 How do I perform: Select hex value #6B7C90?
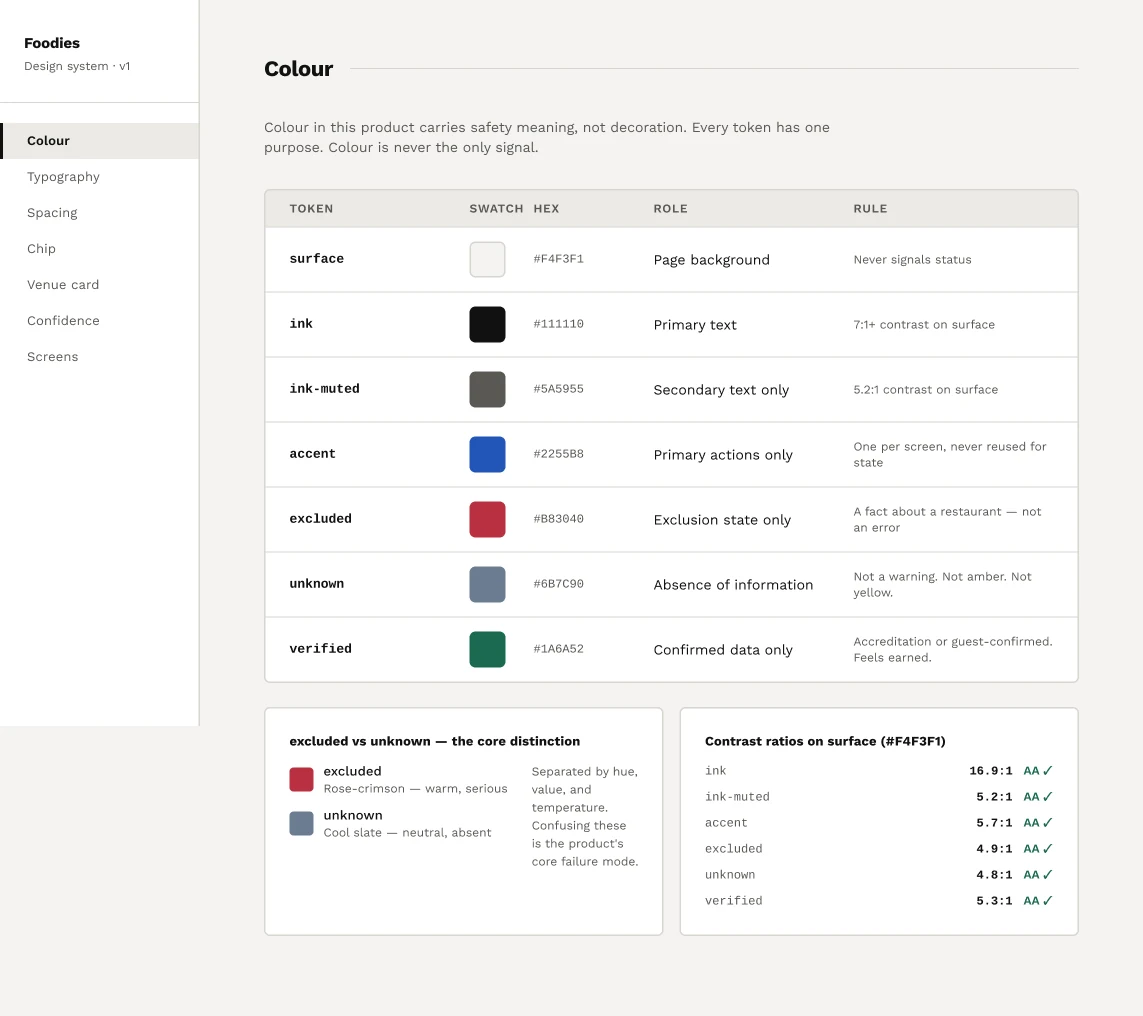(558, 583)
